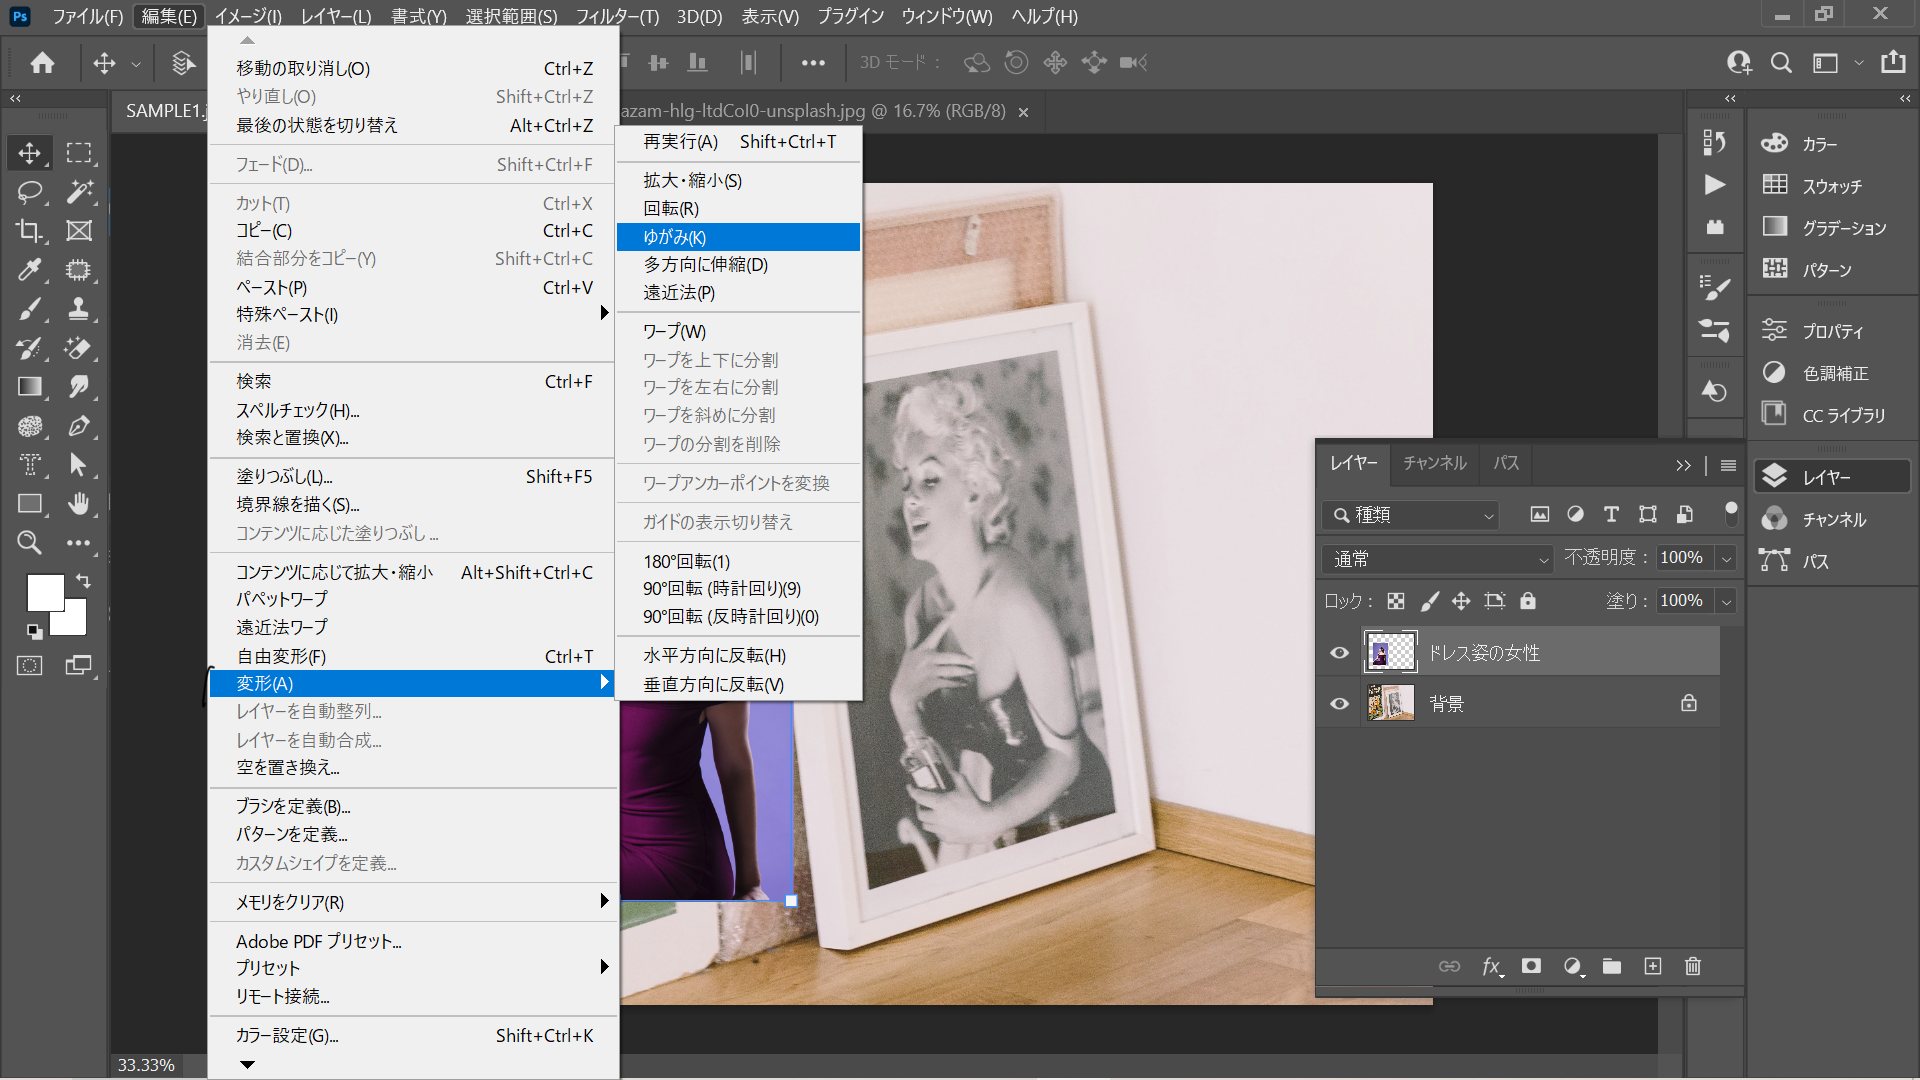The image size is (1920, 1080).
Task: Toggle lock transparent pixels button
Action: point(1396,601)
